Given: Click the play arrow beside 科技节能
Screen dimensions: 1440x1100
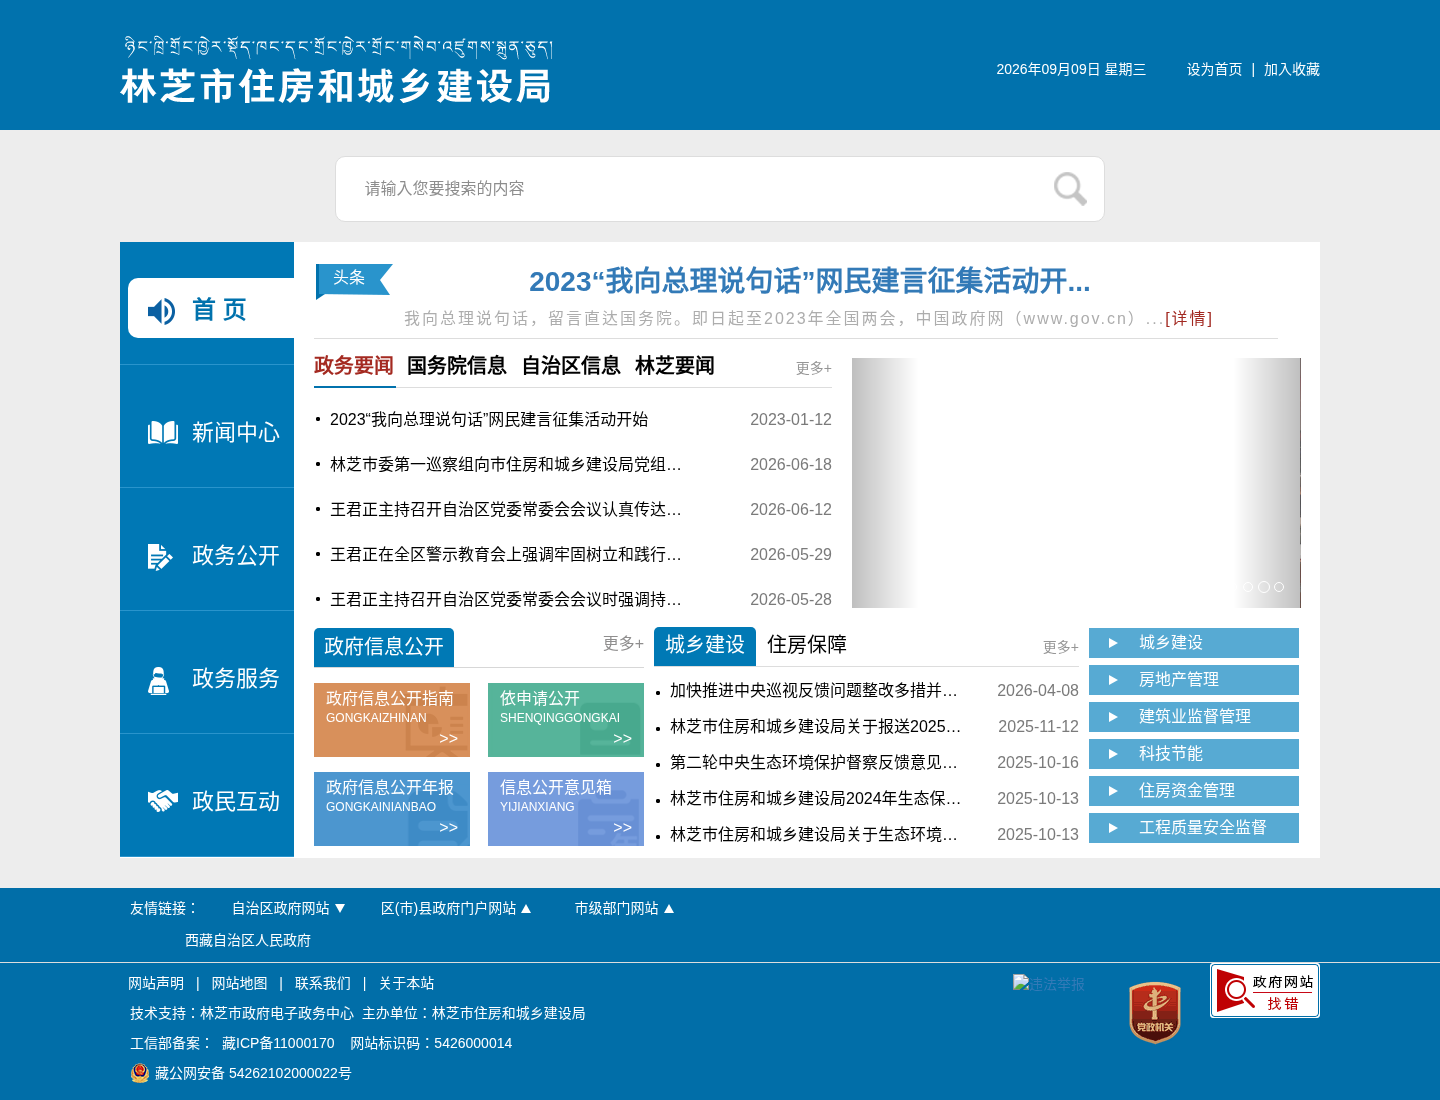Looking at the screenshot, I should pos(1113,754).
